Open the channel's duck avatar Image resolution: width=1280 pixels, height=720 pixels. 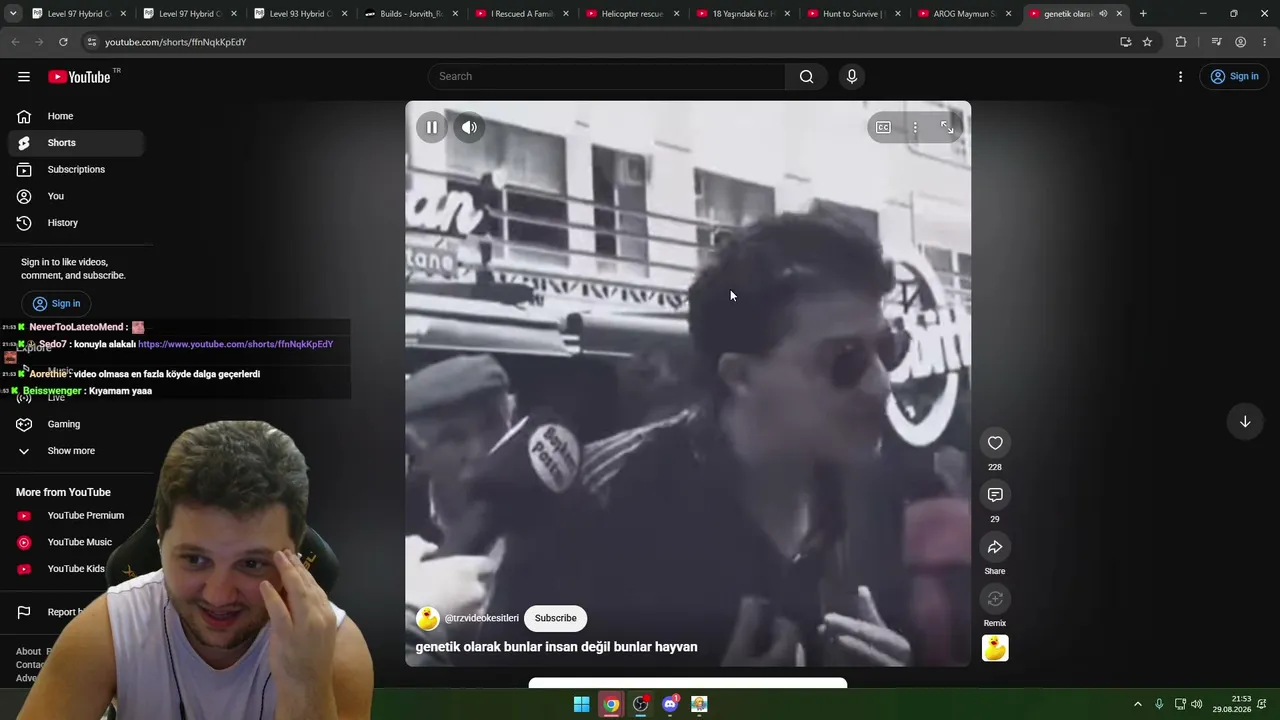coord(428,618)
